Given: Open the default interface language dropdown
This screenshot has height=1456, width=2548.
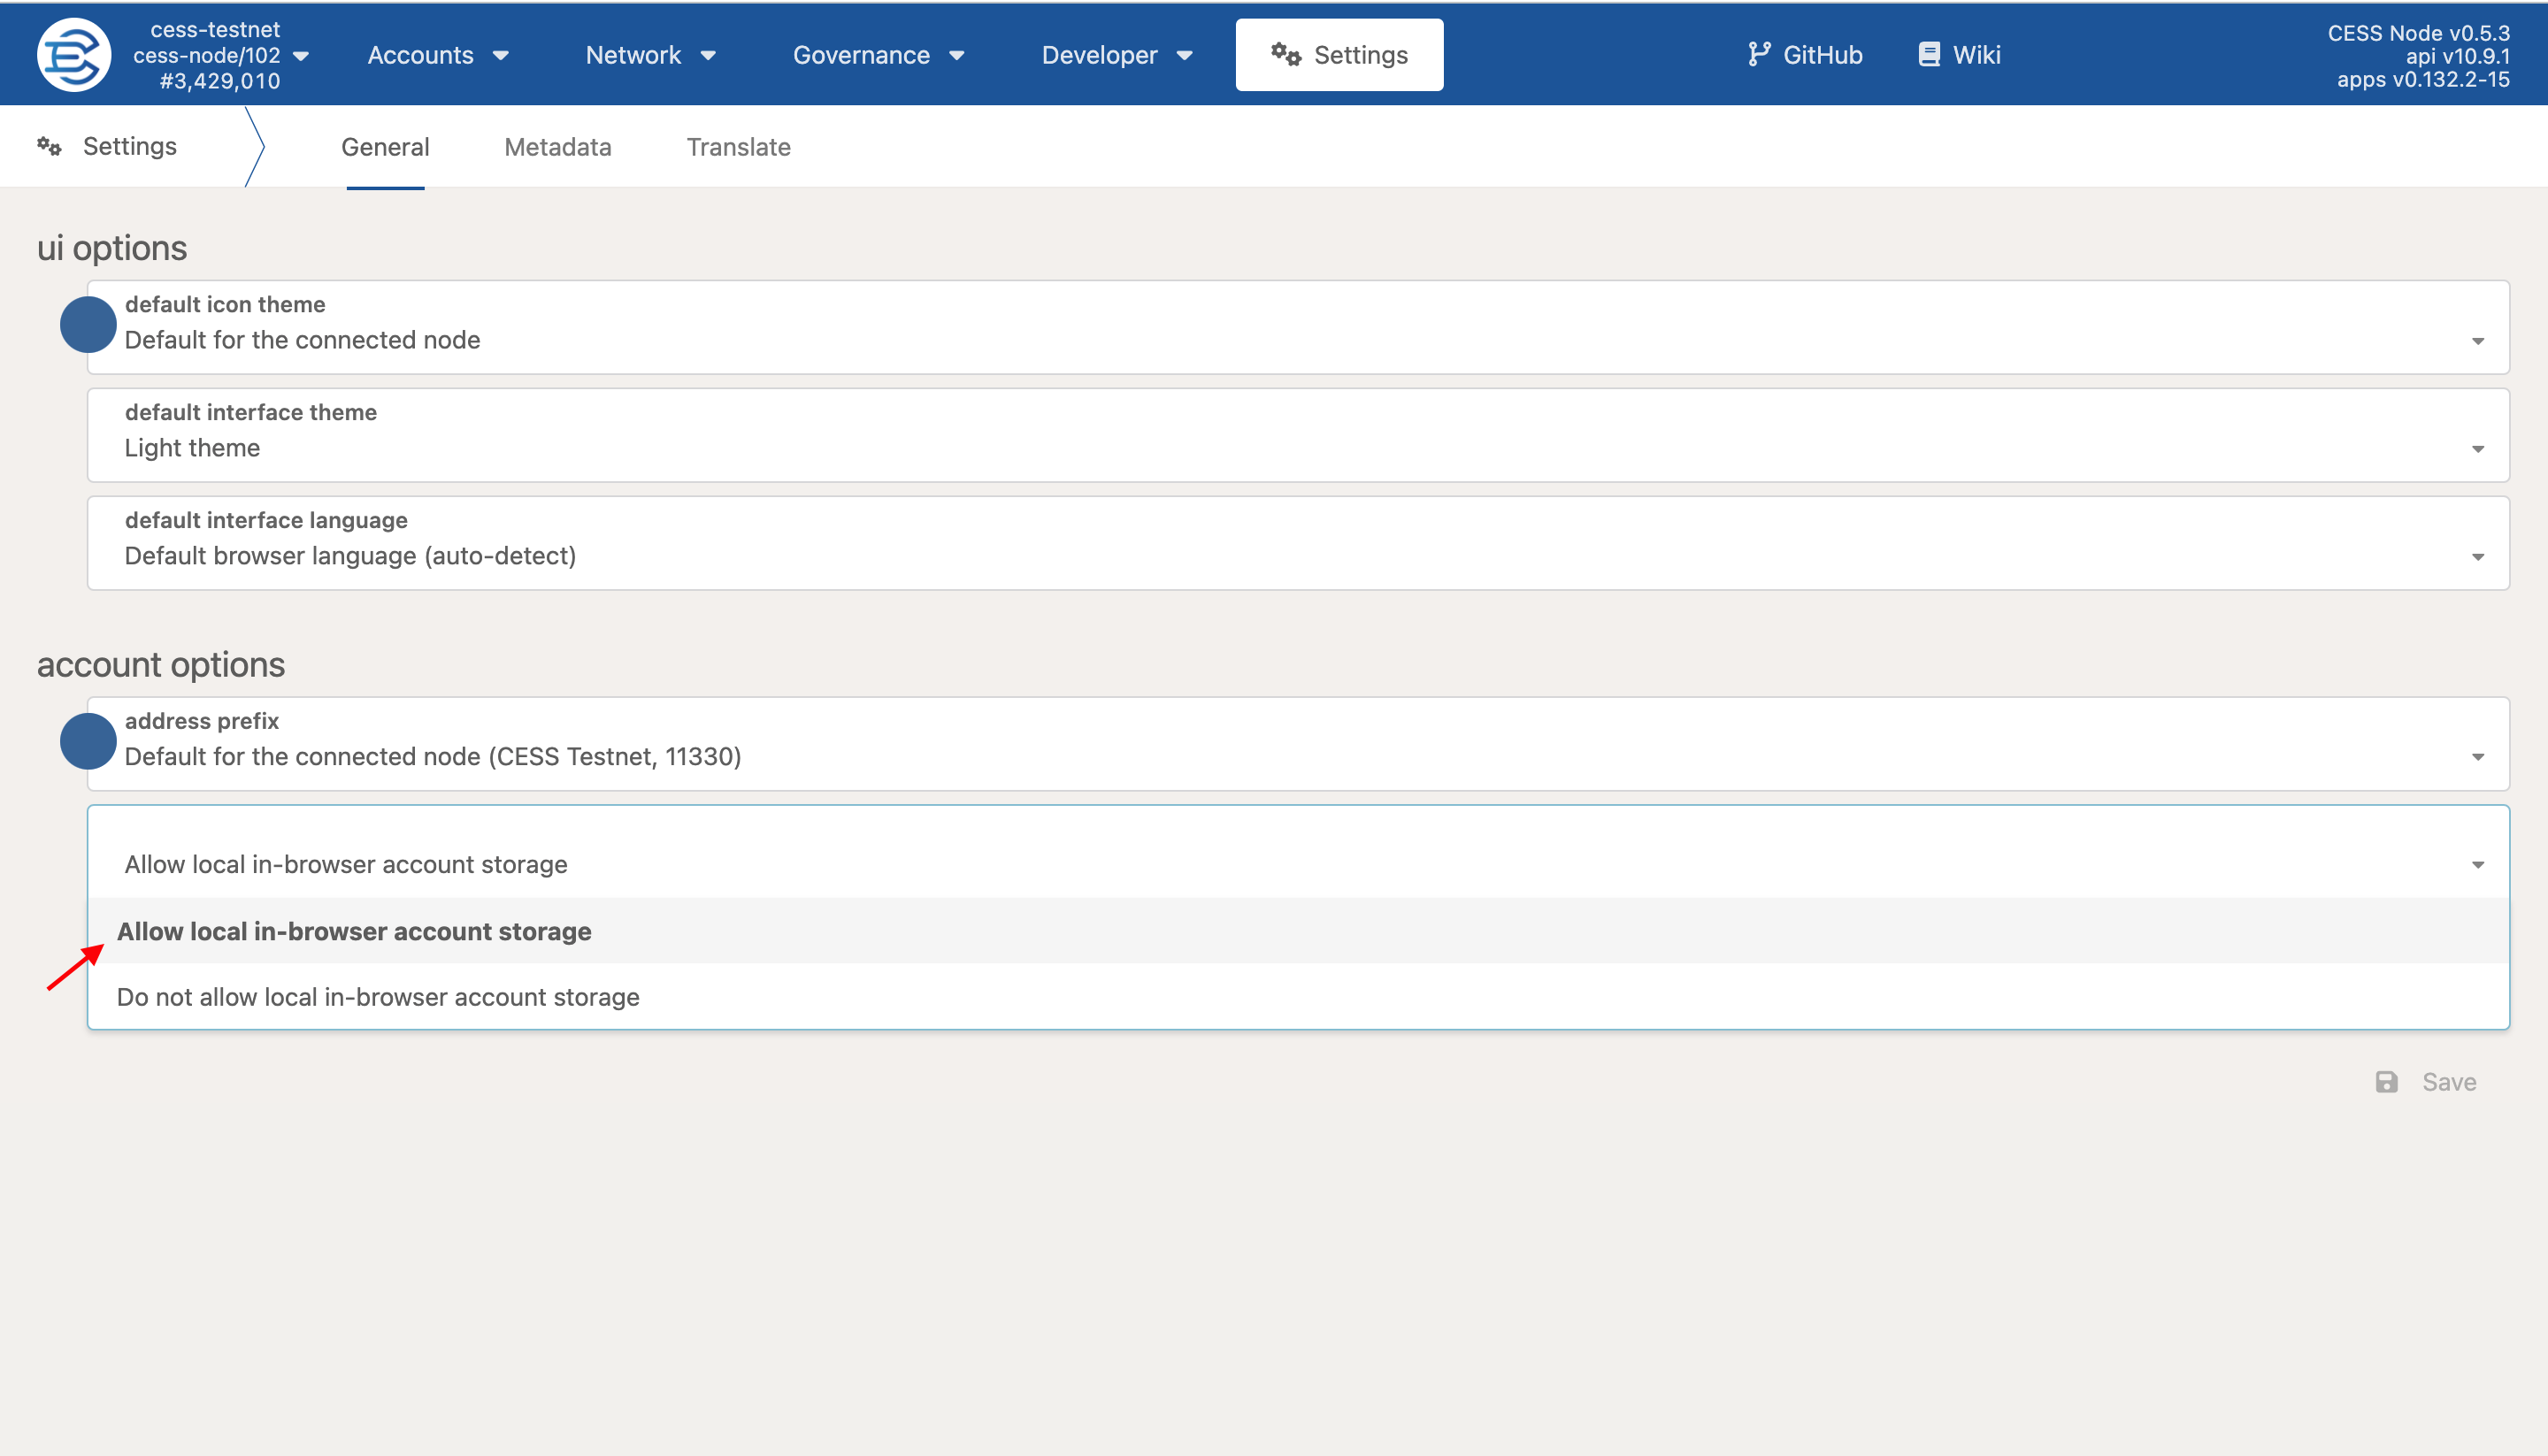Looking at the screenshot, I should pos(1298,543).
